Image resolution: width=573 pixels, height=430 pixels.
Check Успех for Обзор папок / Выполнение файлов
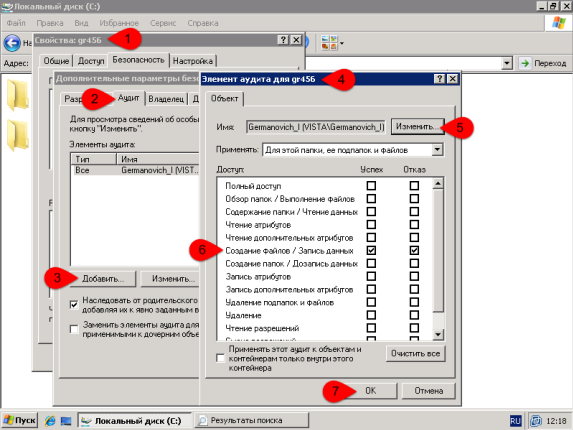click(x=371, y=199)
